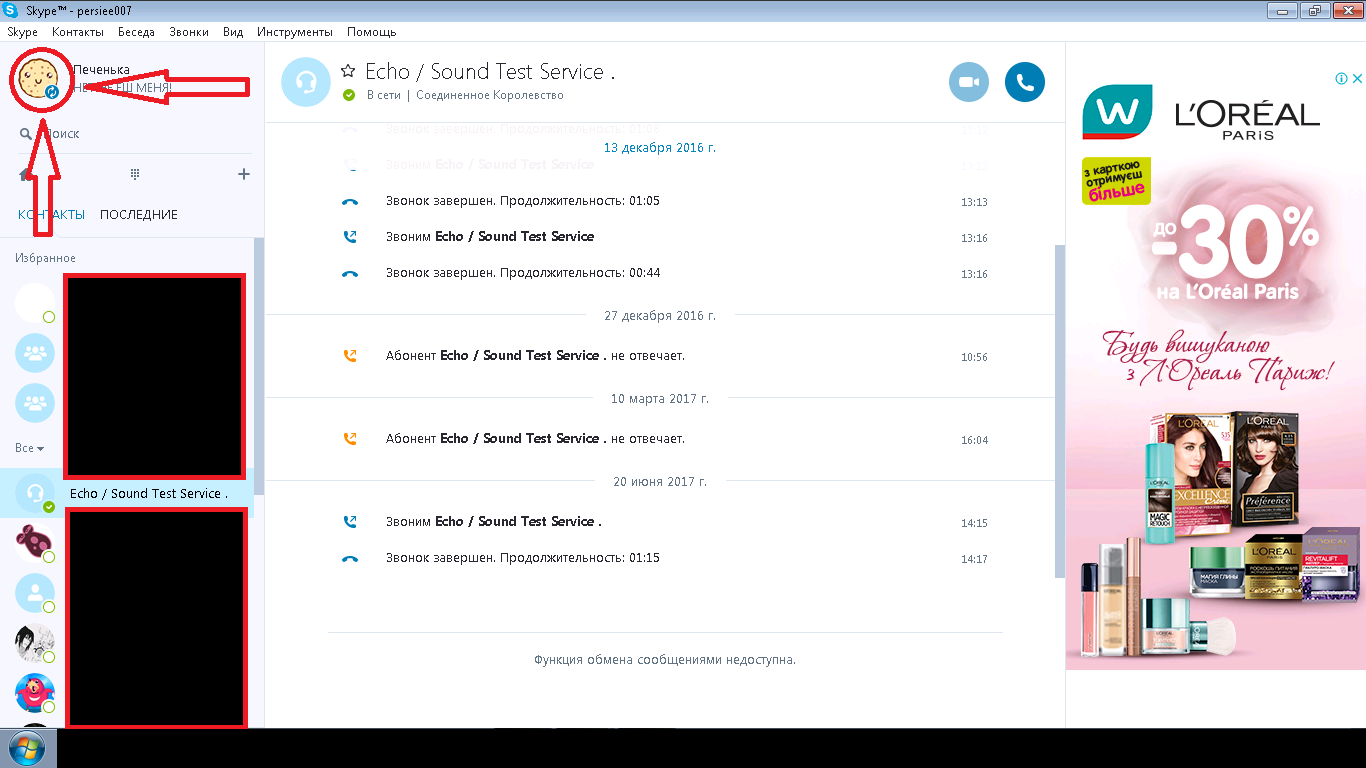Click the не отвечает message at 10:56
This screenshot has height=768, width=1366.
click(x=535, y=355)
